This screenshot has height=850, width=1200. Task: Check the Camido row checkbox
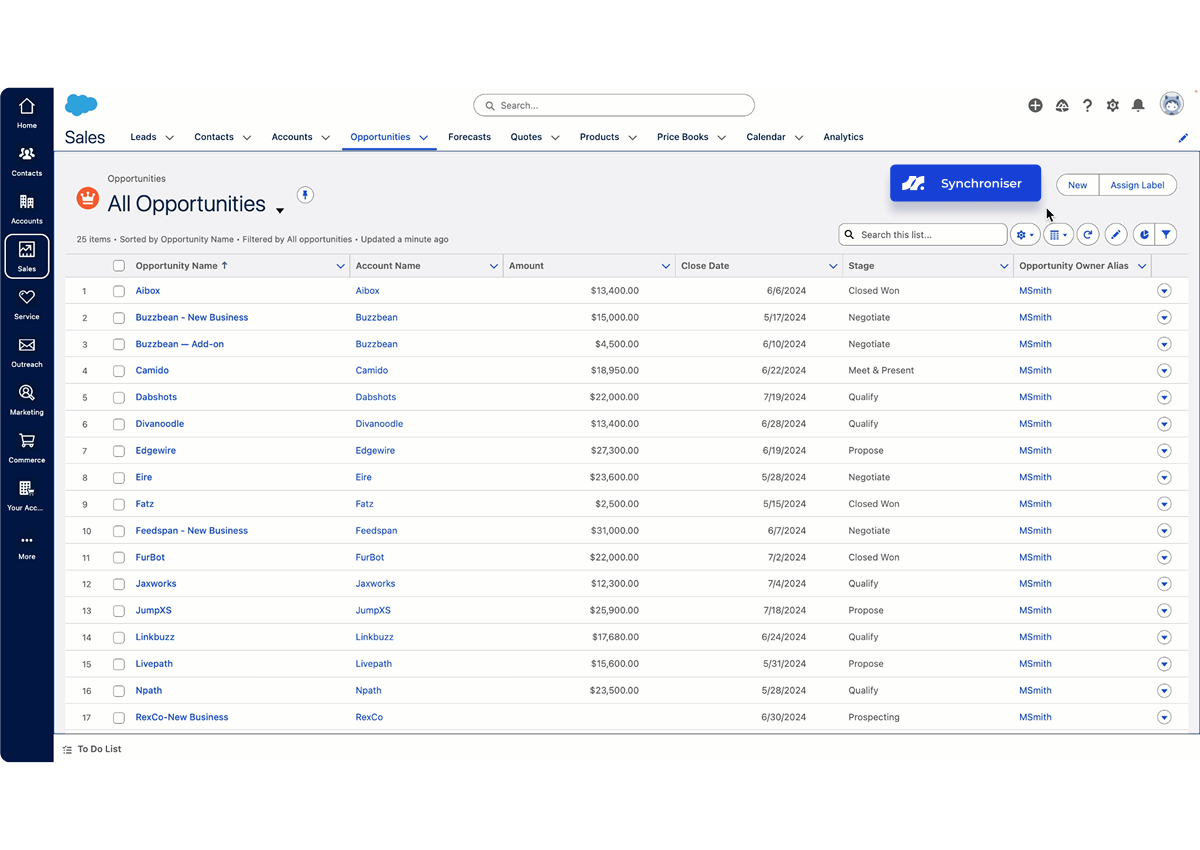(119, 371)
